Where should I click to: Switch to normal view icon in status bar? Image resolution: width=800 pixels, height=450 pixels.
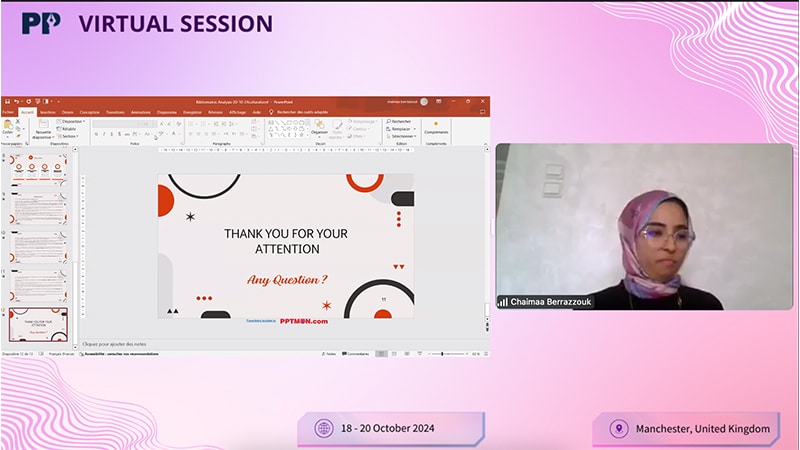381,354
